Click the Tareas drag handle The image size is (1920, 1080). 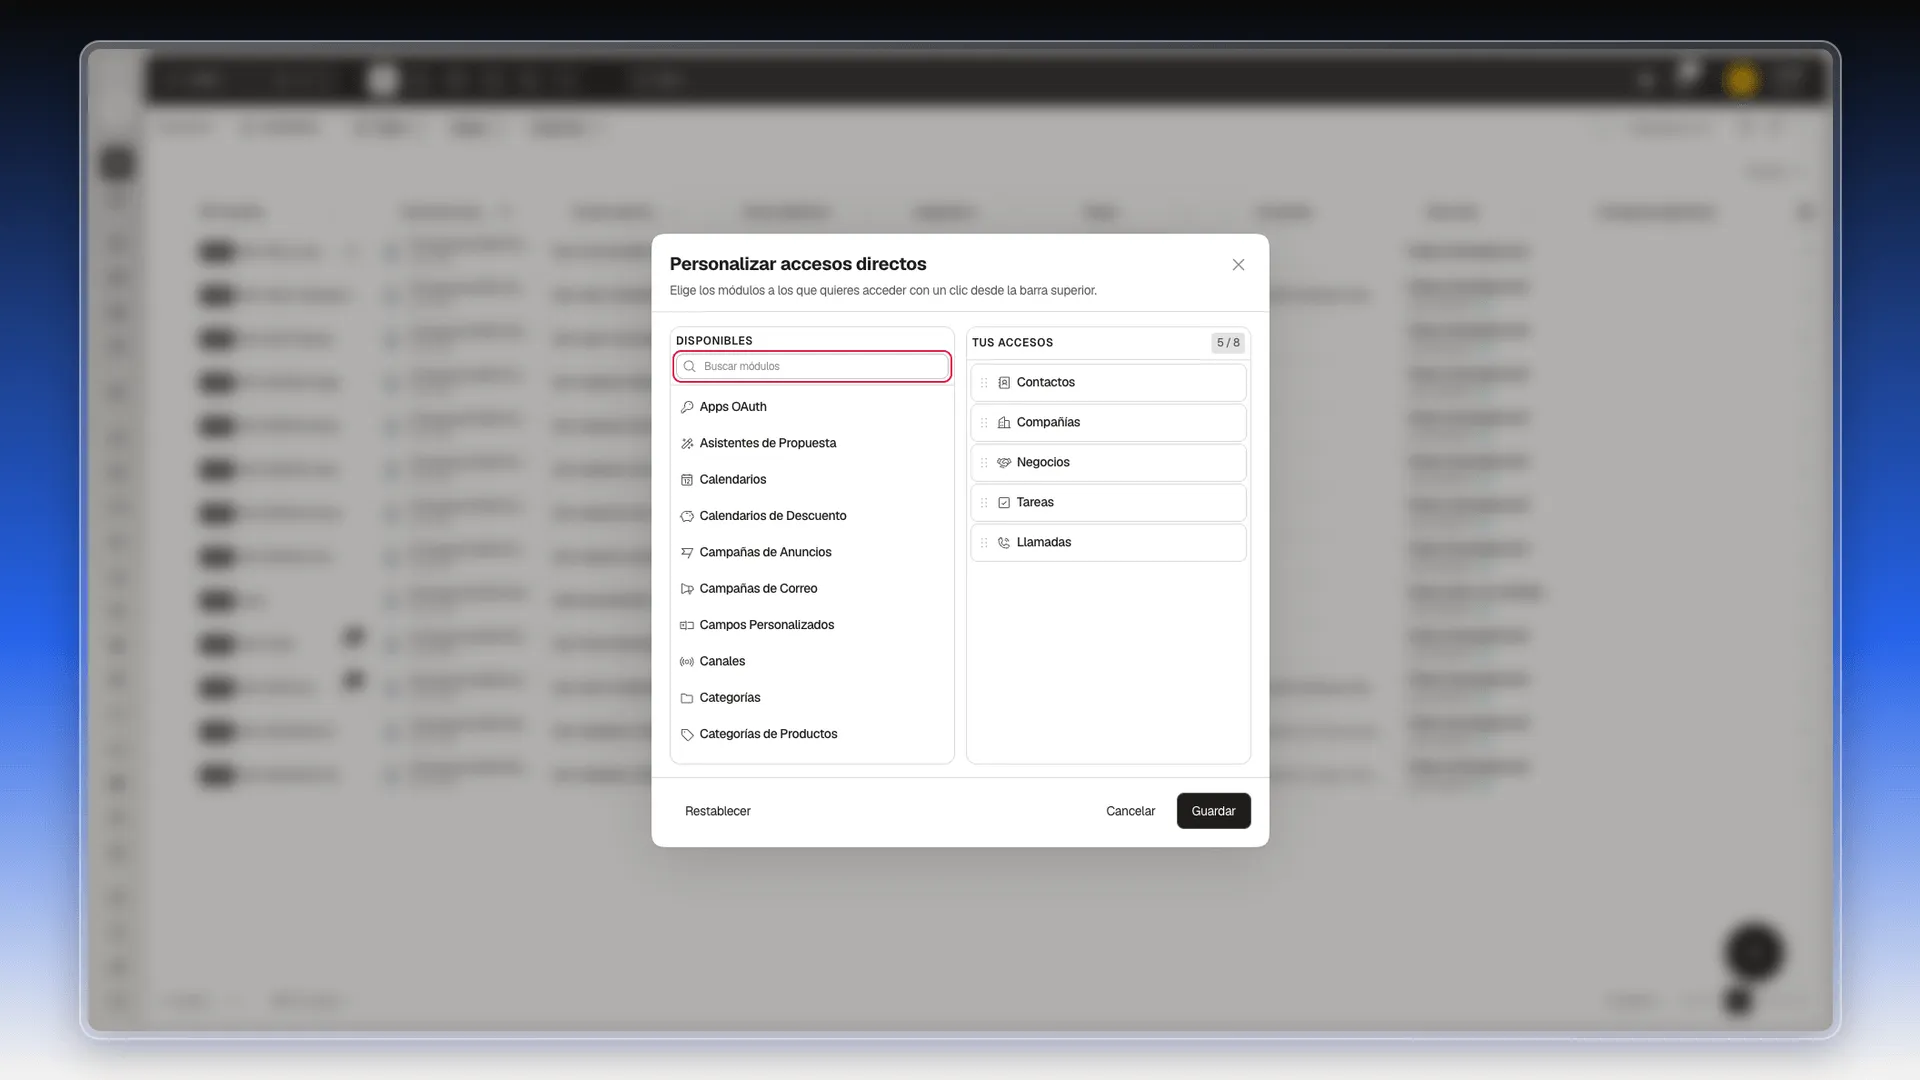point(984,503)
